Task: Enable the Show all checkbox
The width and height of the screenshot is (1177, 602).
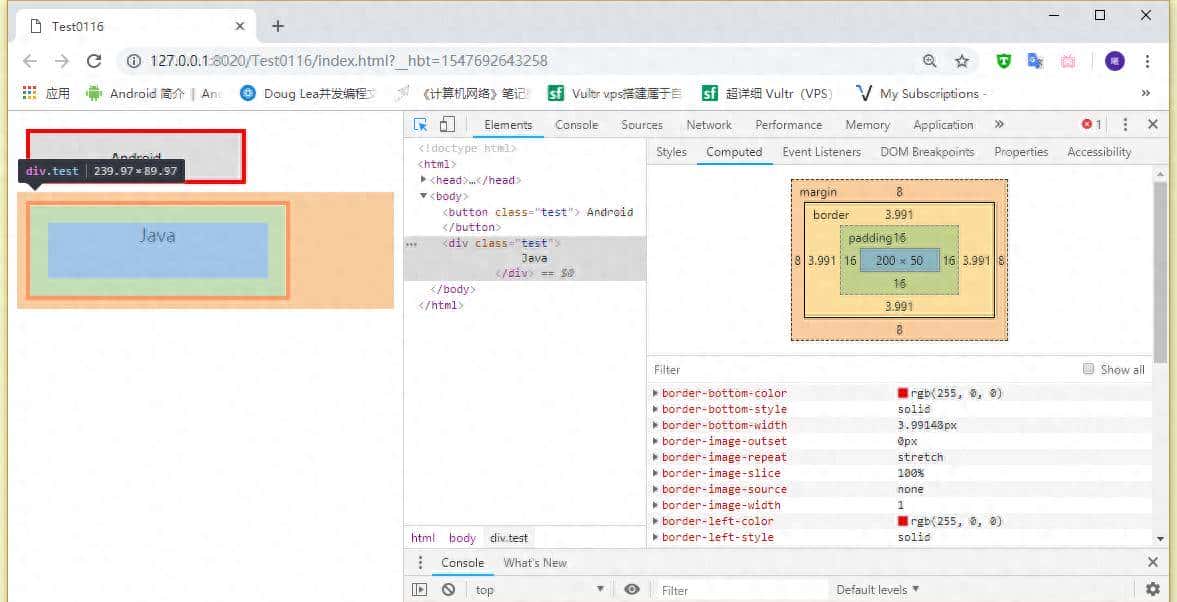Action: point(1089,369)
